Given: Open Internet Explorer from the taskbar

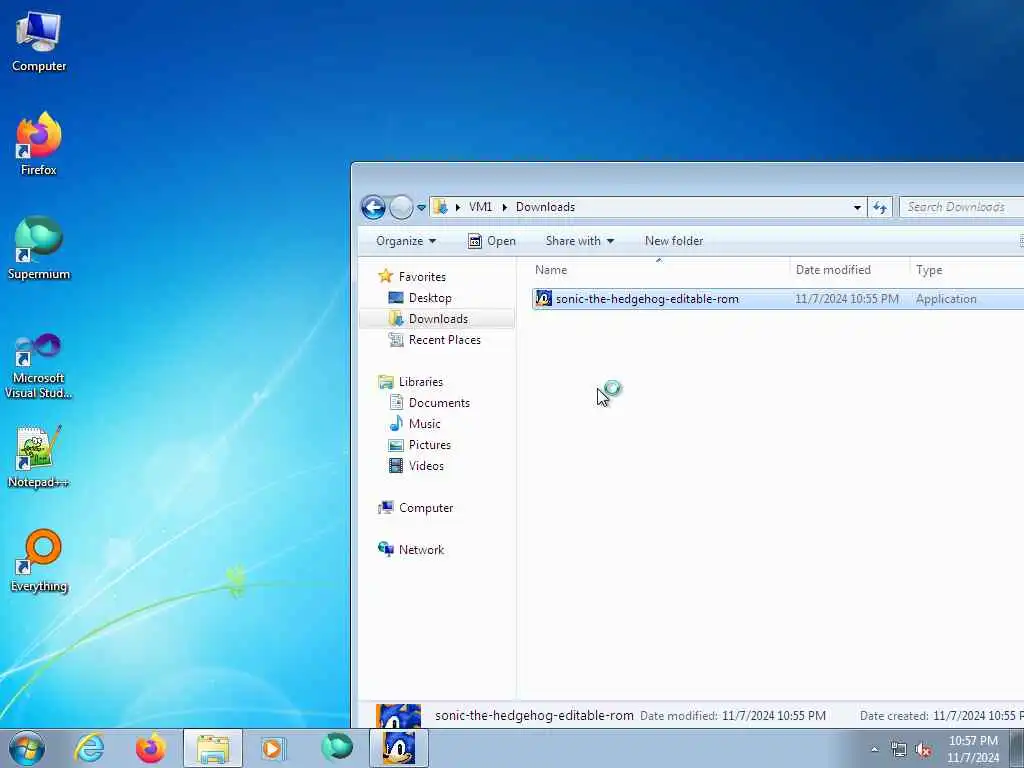Looking at the screenshot, I should [89, 748].
